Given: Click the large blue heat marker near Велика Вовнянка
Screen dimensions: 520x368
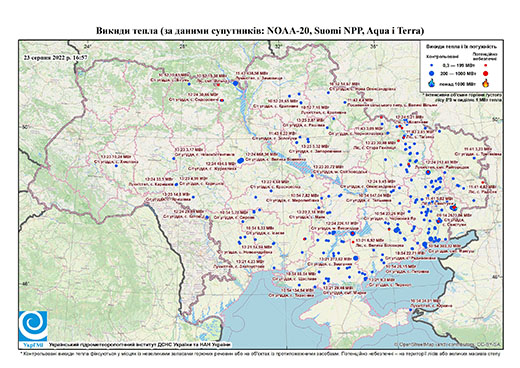Looking at the screenshot, I should pos(240,160).
